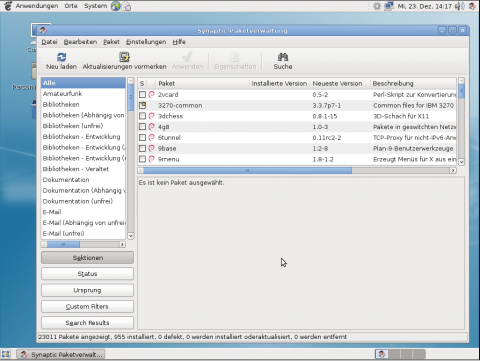Toggle status checkbox for 9menu

142,159
